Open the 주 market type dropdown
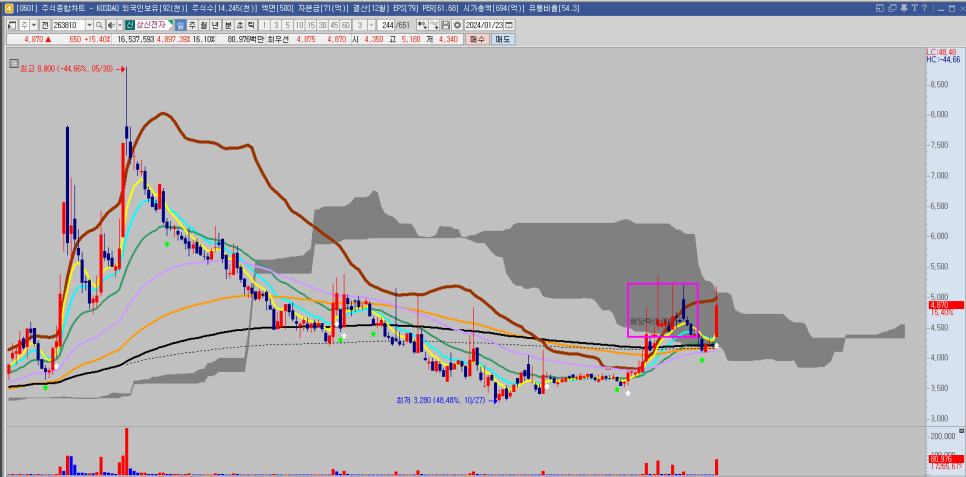The image size is (966, 477). (34, 25)
